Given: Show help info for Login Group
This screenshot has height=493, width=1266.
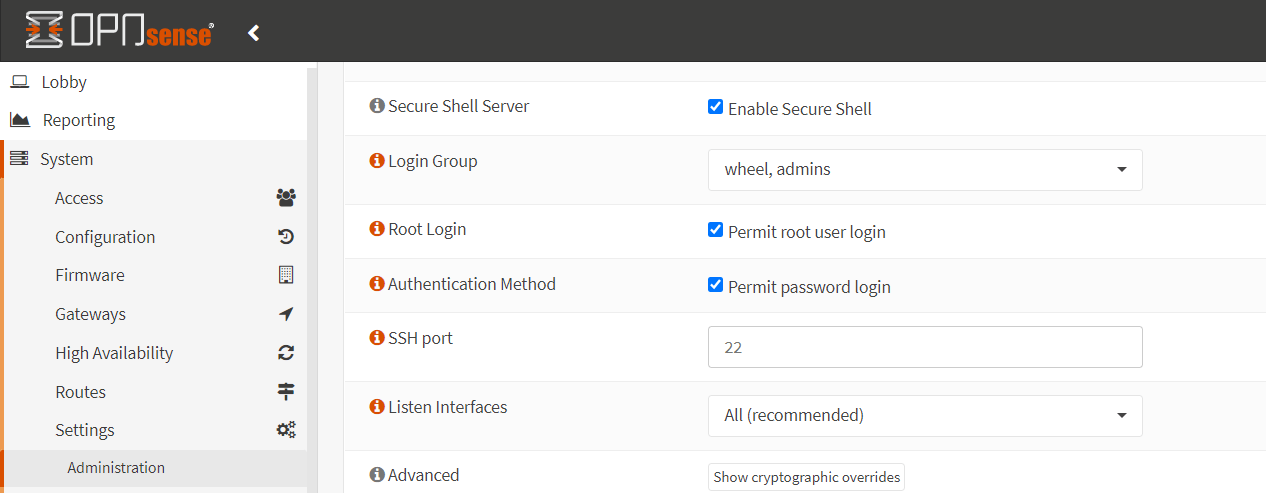Looking at the screenshot, I should tap(377, 161).
